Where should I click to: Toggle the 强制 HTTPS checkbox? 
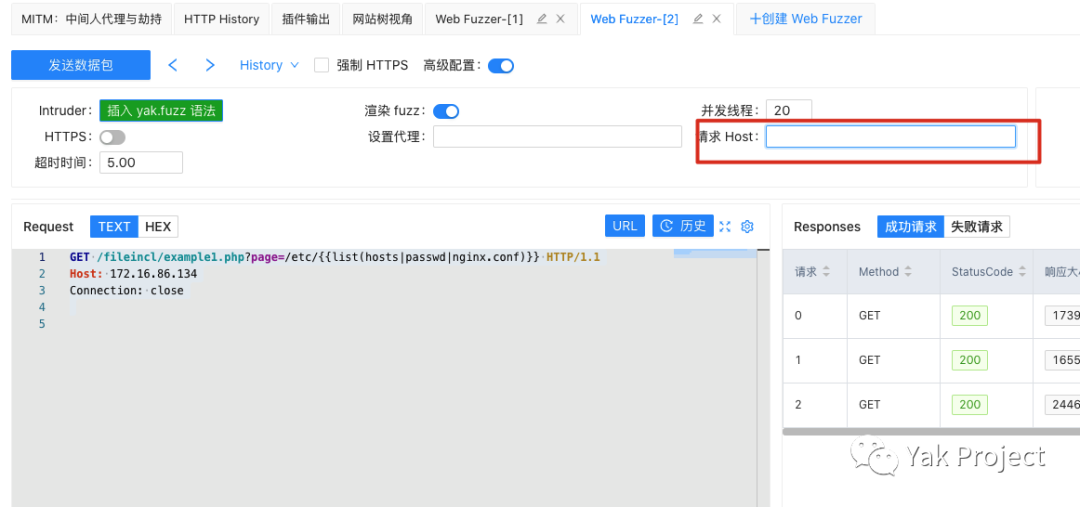(x=321, y=65)
